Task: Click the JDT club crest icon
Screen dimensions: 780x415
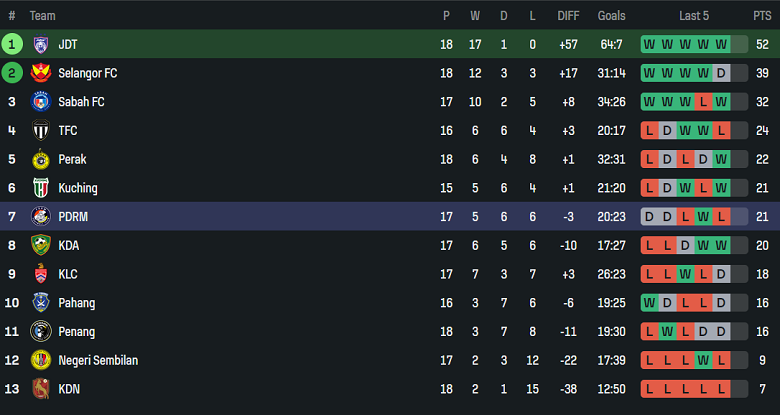Action: pyautogui.click(x=41, y=44)
